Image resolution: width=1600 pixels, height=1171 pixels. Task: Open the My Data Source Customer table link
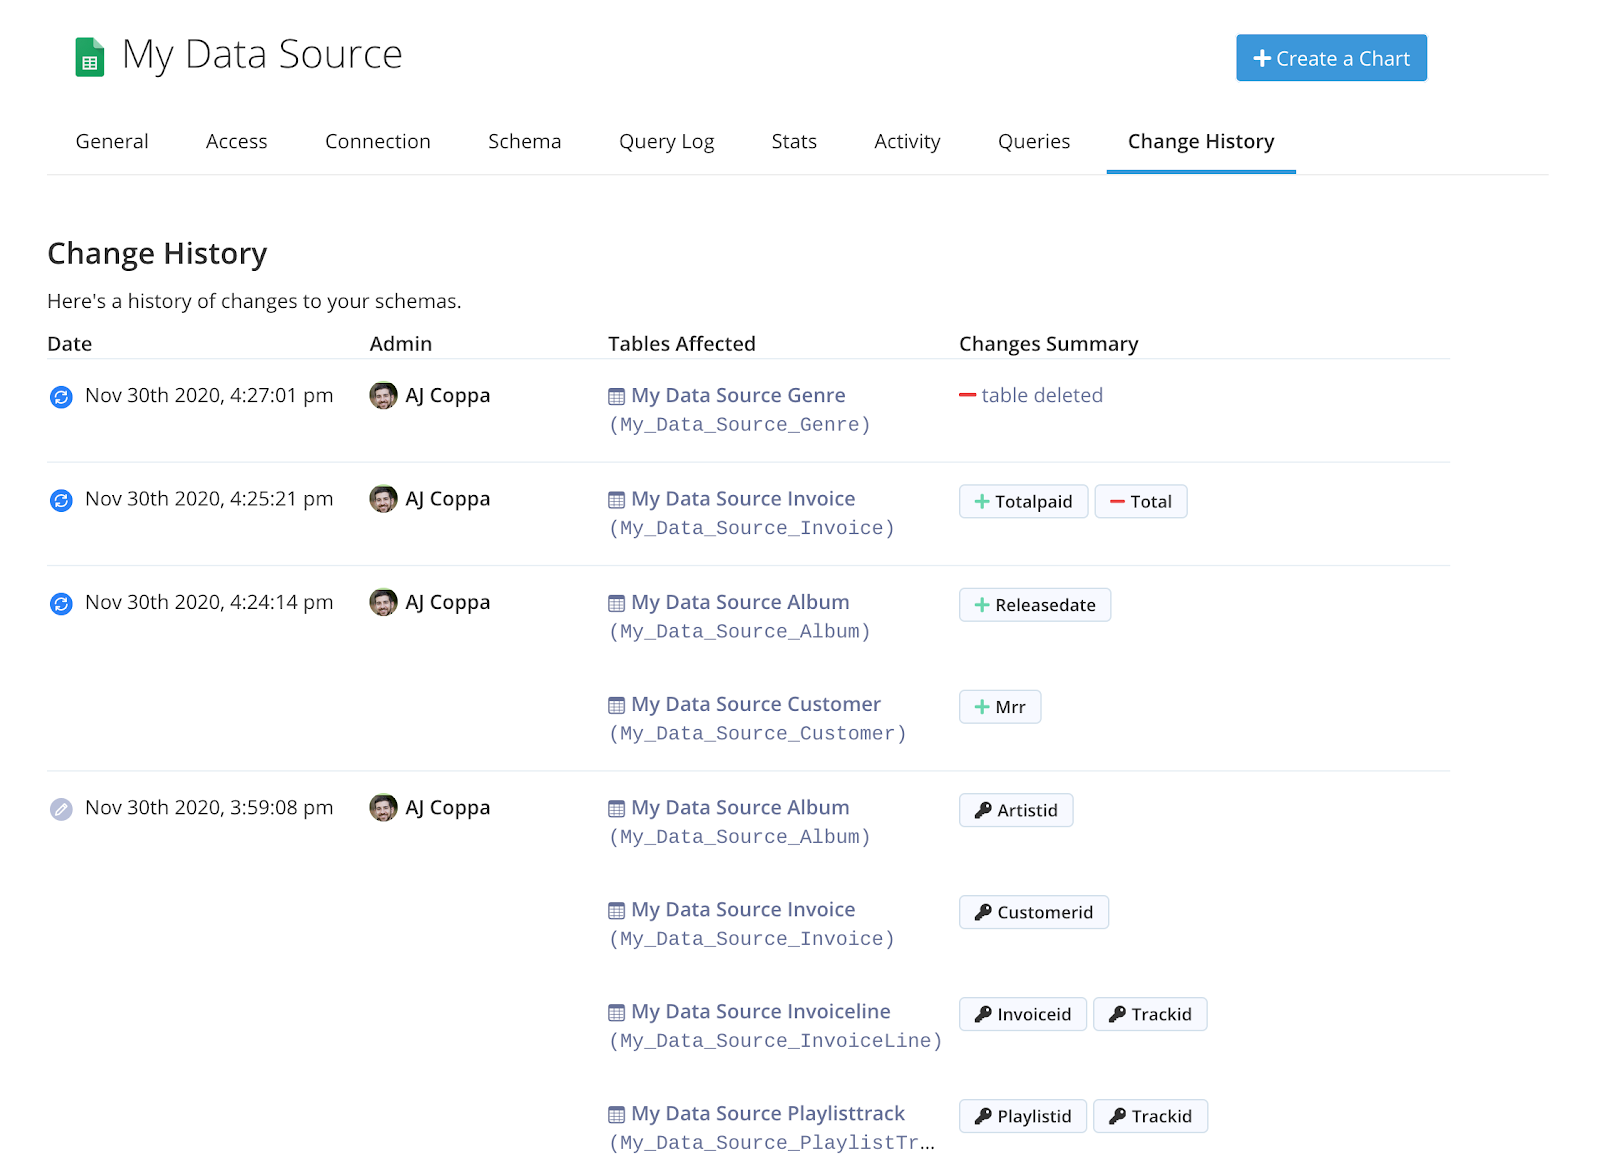[756, 704]
